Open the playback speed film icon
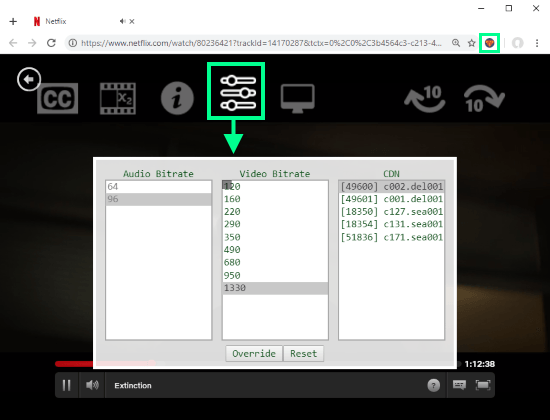This screenshot has height=420, width=550. [x=118, y=99]
